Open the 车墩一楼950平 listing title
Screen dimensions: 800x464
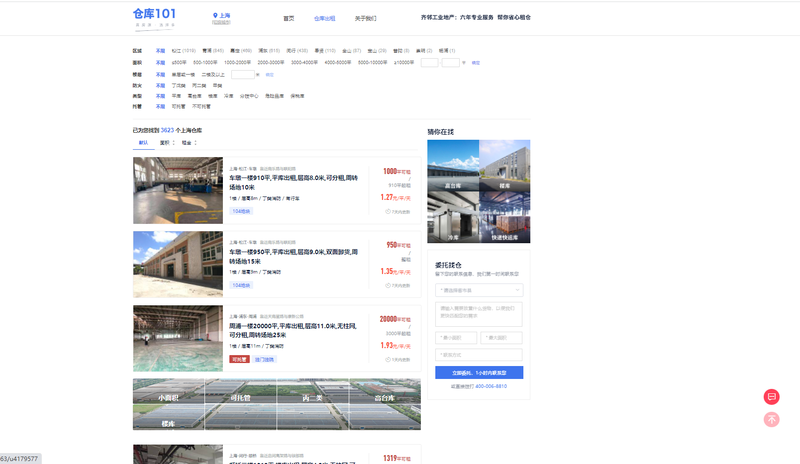click(293, 256)
